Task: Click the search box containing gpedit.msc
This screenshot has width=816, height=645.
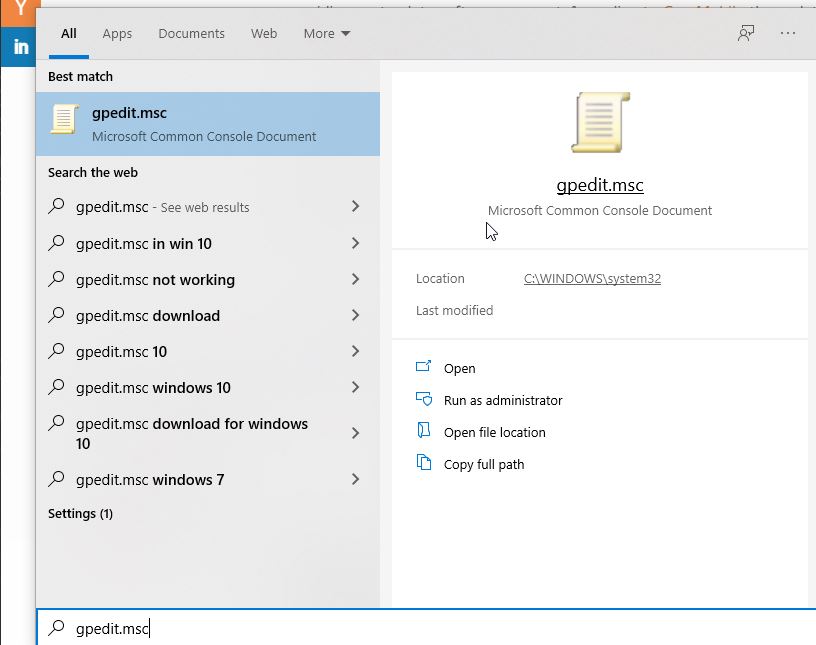Action: (426, 628)
